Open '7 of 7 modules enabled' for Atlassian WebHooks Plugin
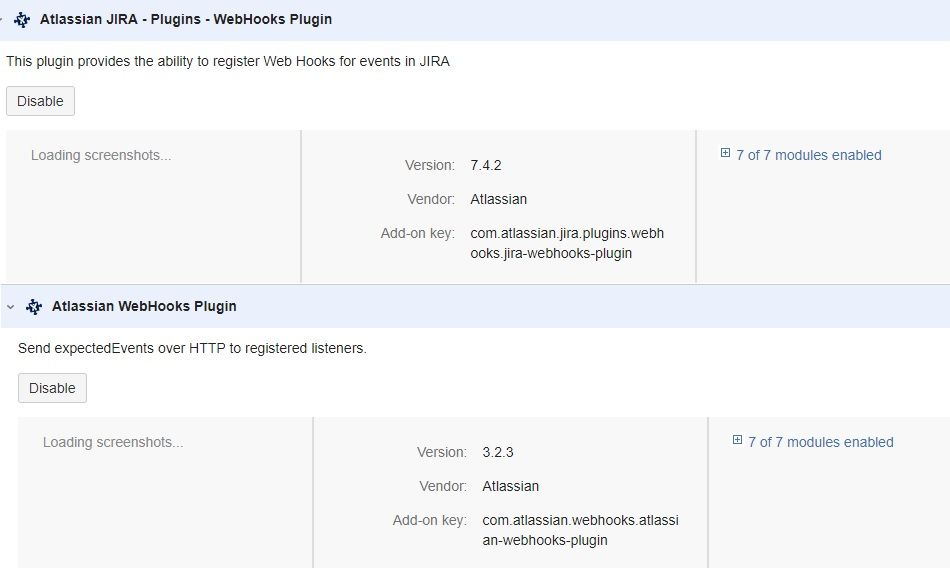Viewport: 950px width, 572px height. 821,442
